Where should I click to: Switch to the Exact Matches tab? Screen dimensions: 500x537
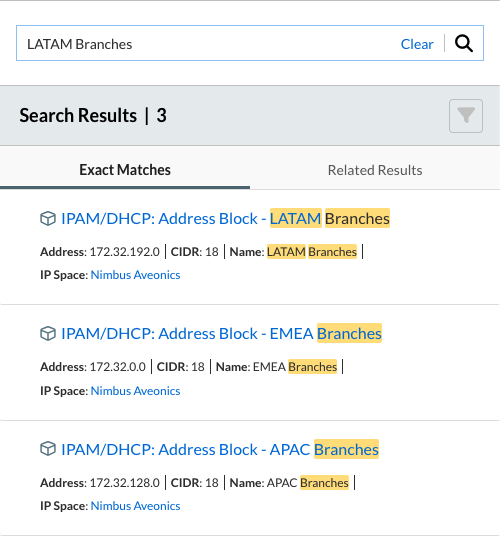pos(125,170)
